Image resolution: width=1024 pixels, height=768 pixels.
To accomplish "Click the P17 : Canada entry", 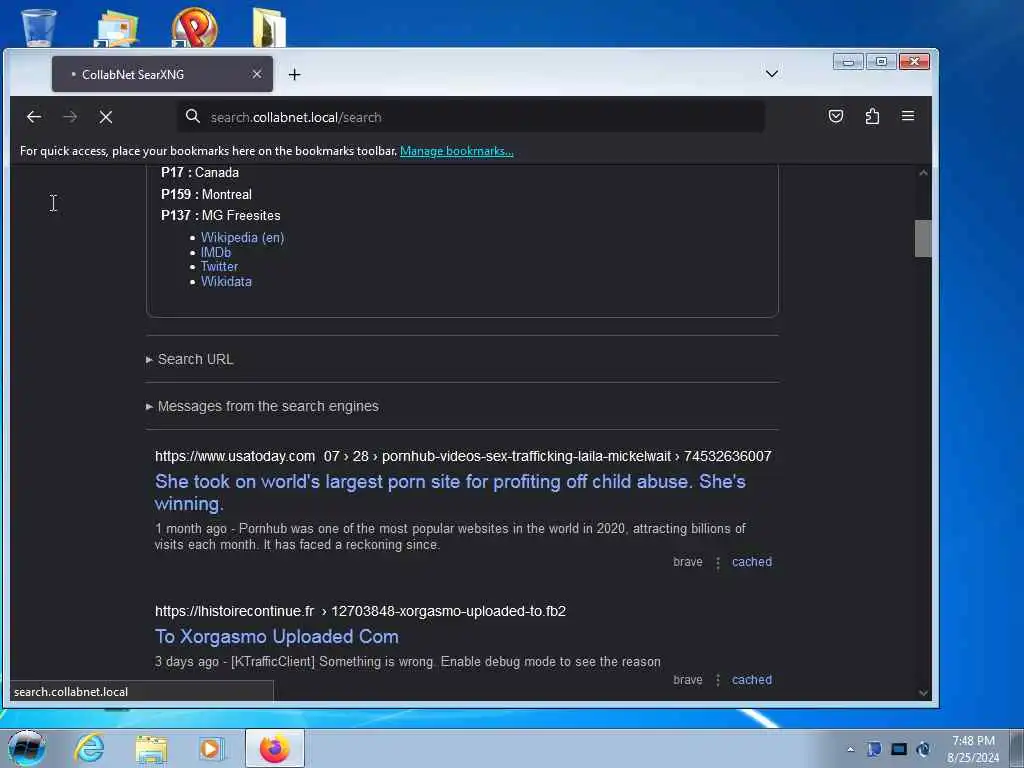I will click(x=200, y=173).
